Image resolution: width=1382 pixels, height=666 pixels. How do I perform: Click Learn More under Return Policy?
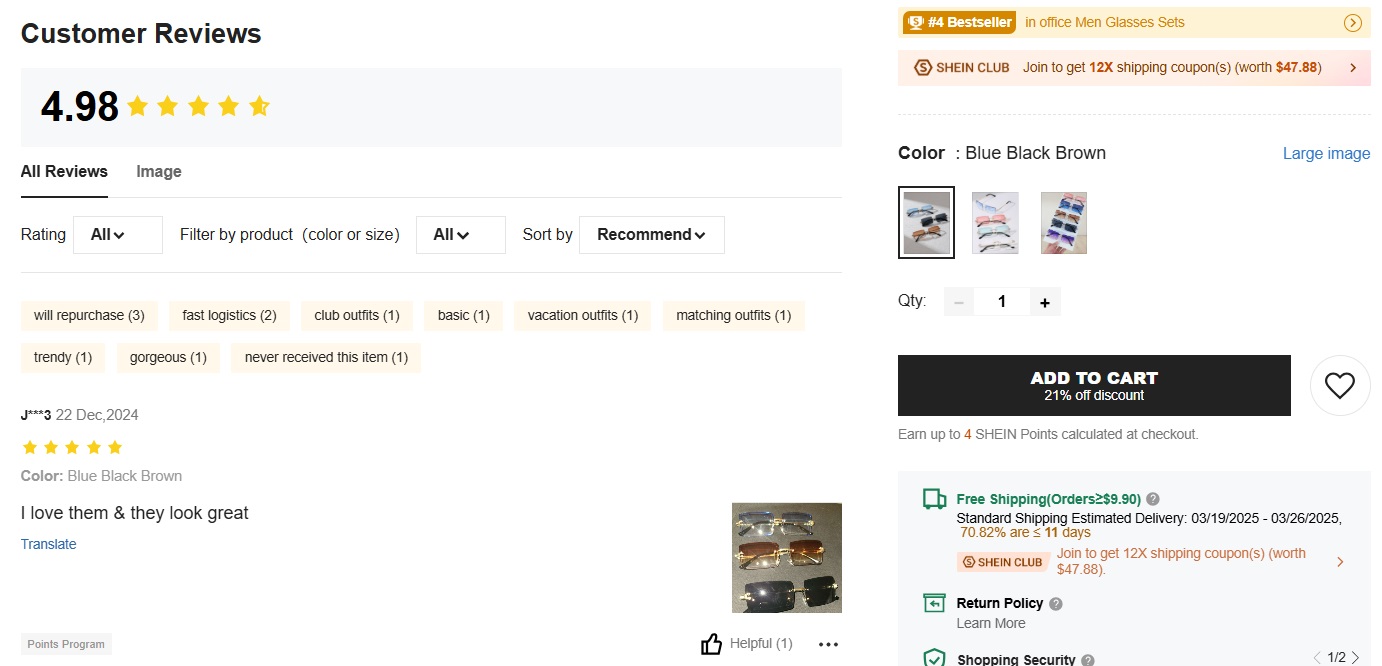[991, 623]
